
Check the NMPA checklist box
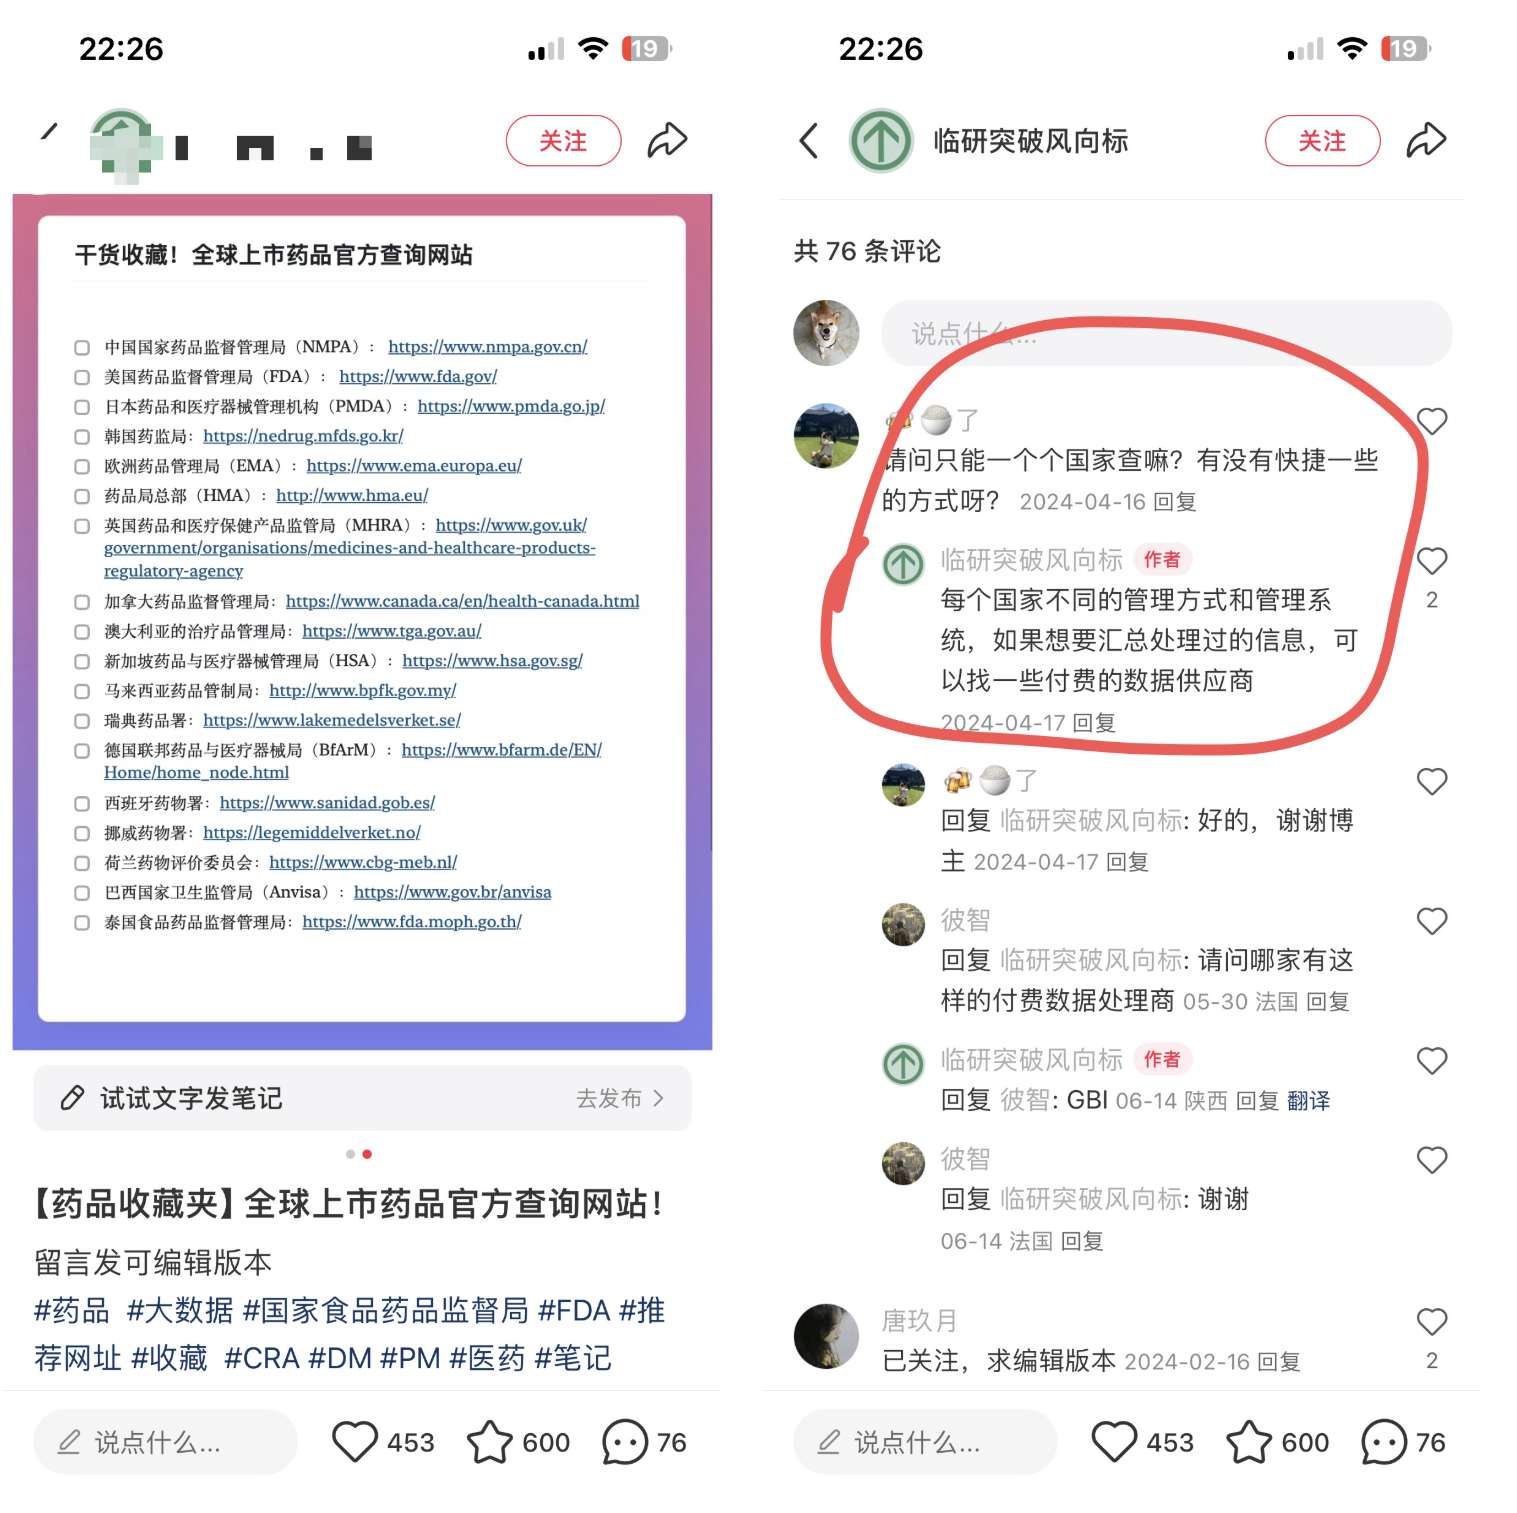pos(82,347)
